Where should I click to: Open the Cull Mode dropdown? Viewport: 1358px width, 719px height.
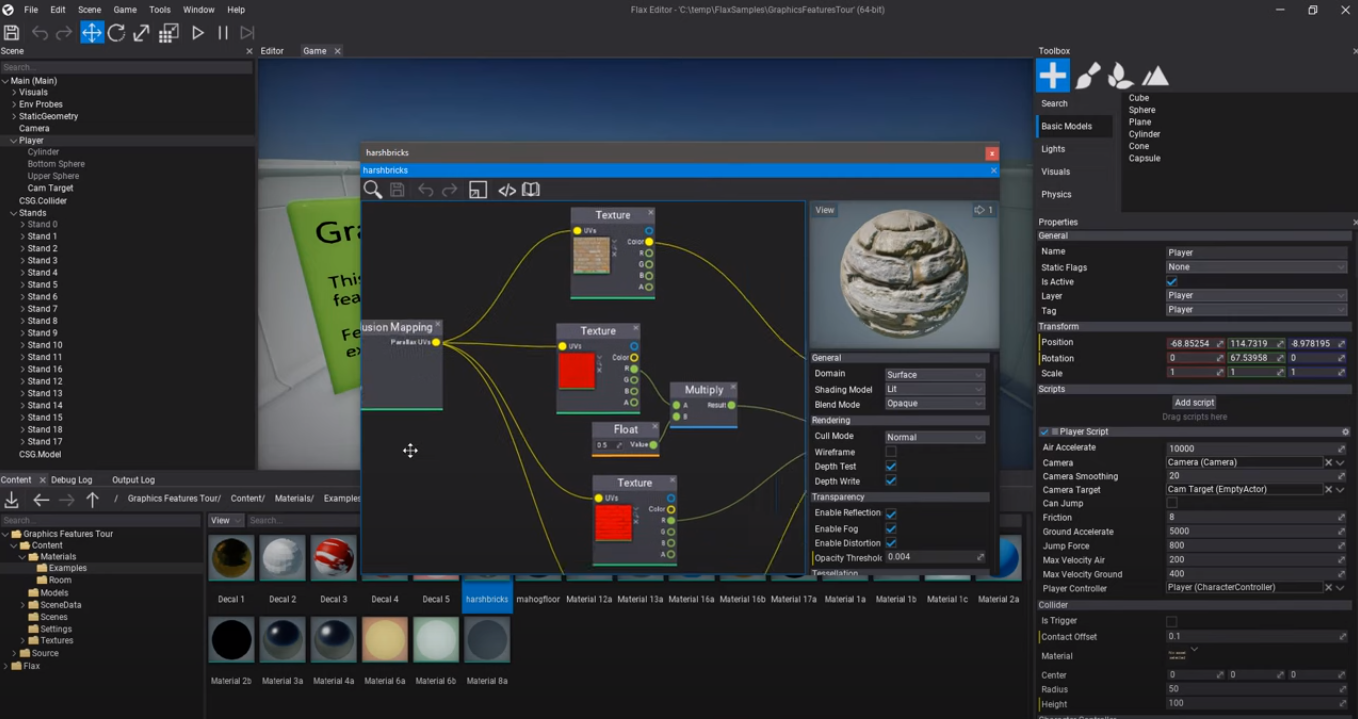[933, 436]
